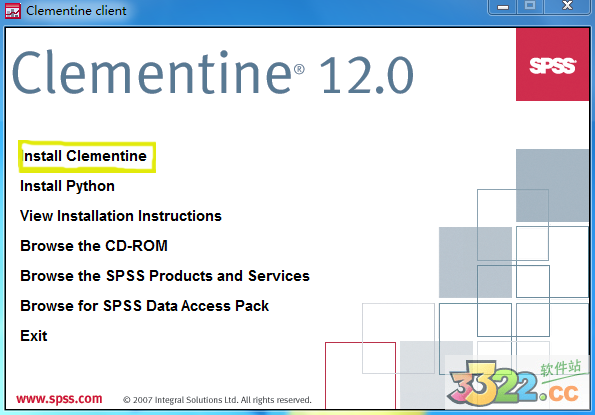Choose Install Python from the list

[67, 186]
